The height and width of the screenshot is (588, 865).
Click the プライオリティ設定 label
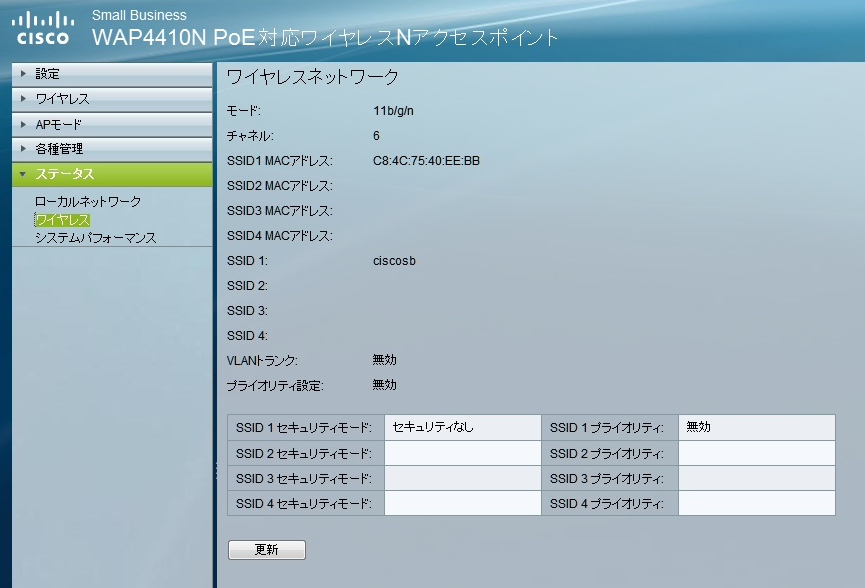point(275,386)
